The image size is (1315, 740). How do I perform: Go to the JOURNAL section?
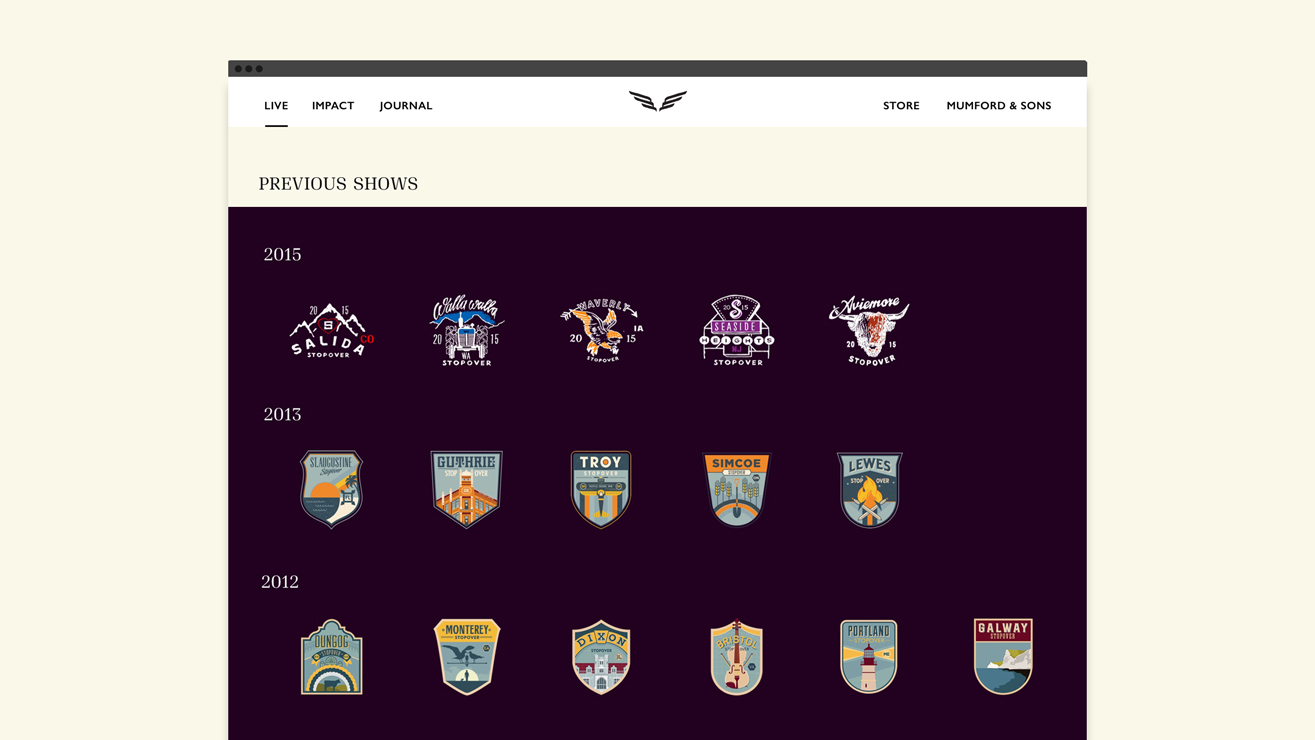click(406, 105)
